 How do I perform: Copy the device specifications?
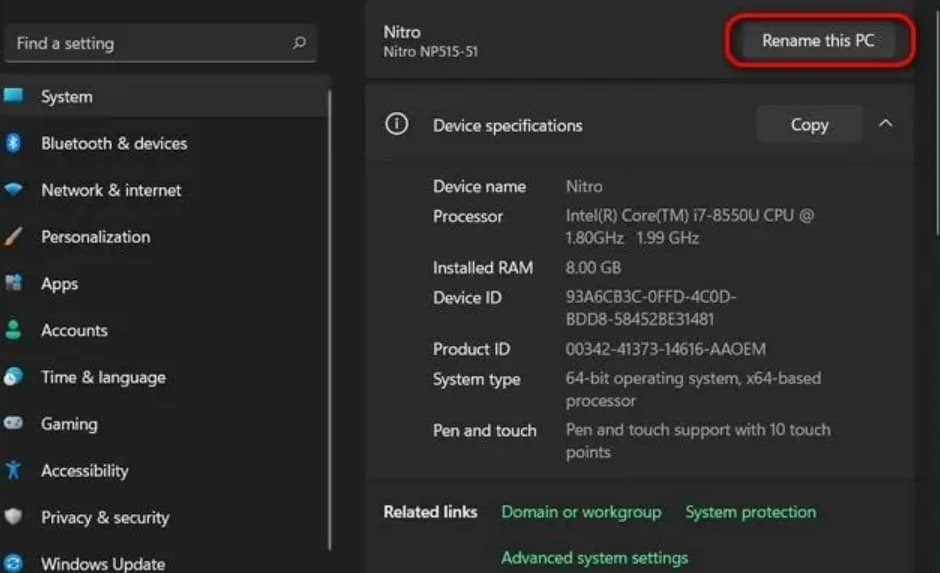point(809,125)
